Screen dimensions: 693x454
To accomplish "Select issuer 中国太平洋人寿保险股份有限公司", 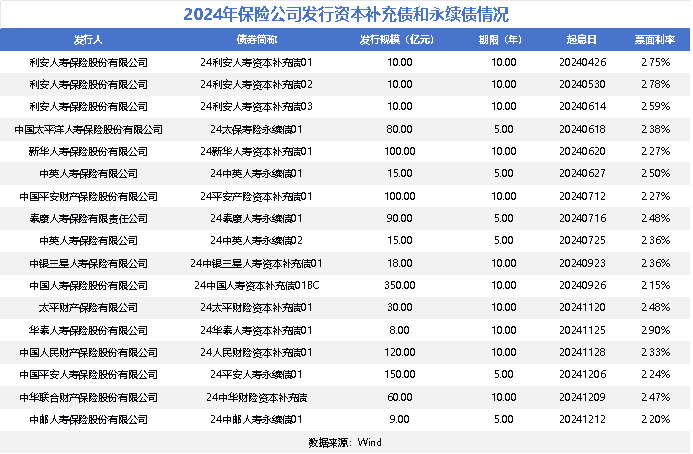I will point(88,130).
